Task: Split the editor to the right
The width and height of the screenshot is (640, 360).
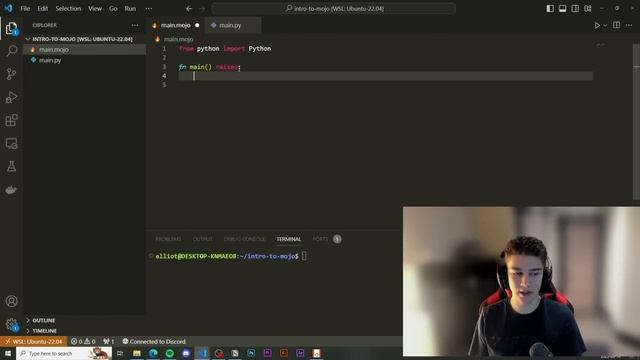Action: coord(616,25)
